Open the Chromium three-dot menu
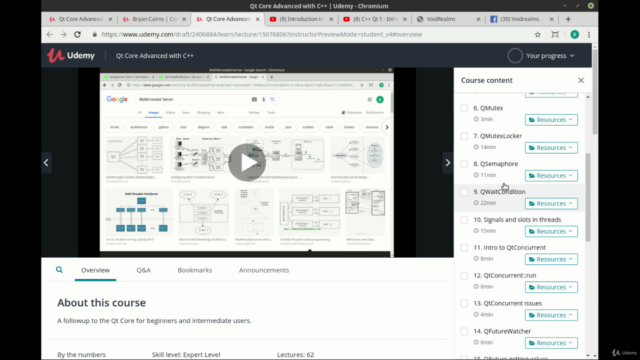Image resolution: width=640 pixels, height=360 pixels. [x=589, y=35]
